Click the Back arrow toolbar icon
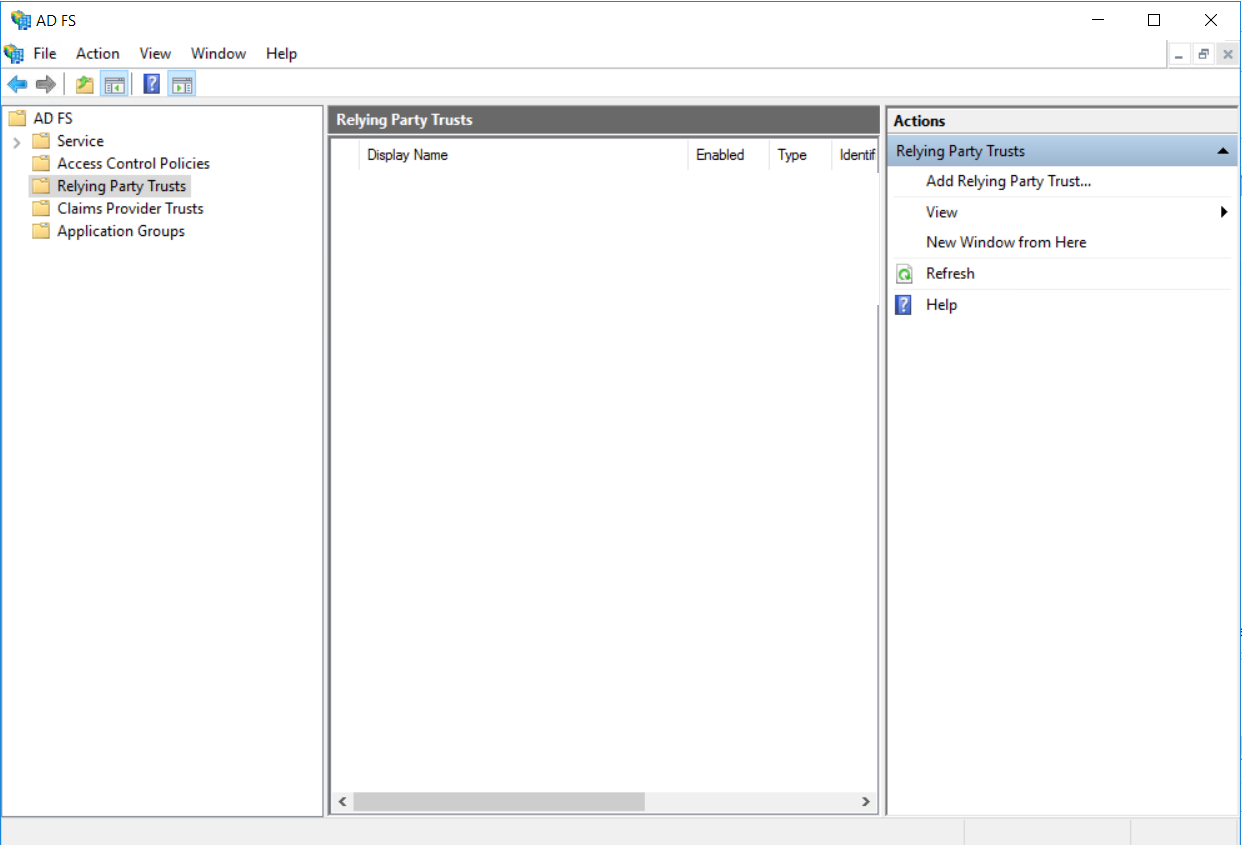The image size is (1242, 845). tap(17, 85)
